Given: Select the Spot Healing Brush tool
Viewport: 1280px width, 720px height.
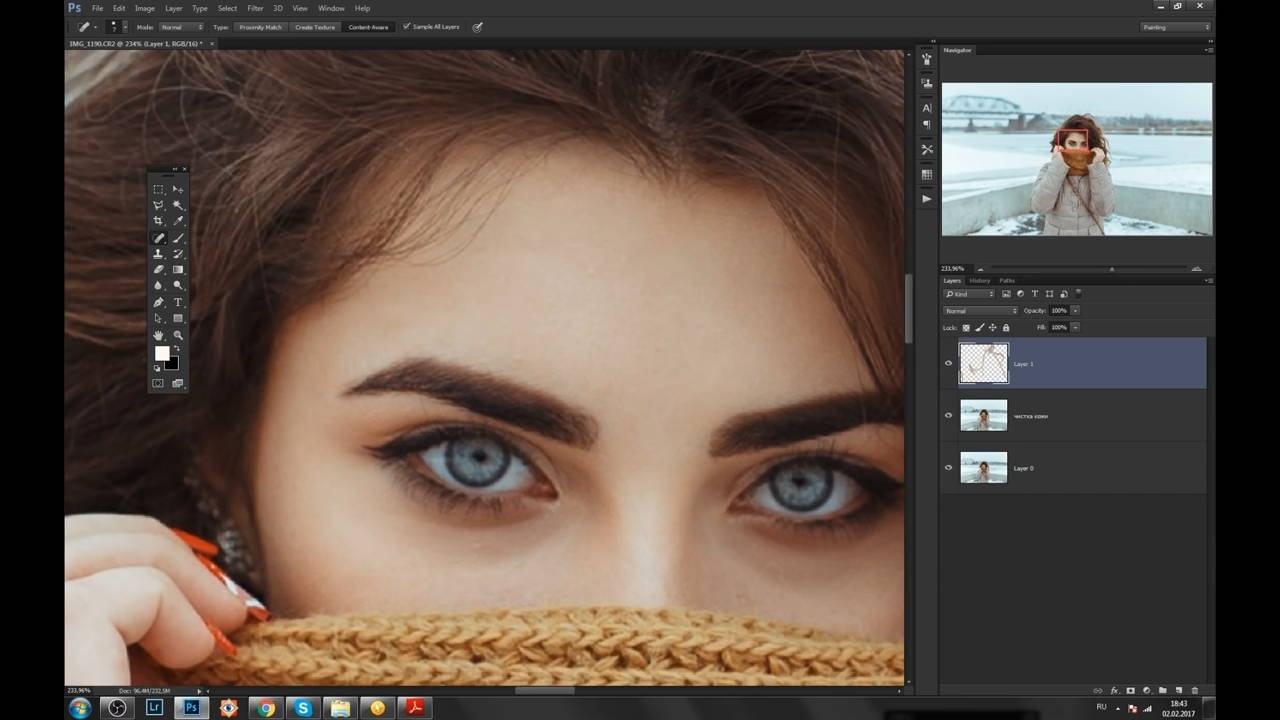Looking at the screenshot, I should click(158, 238).
